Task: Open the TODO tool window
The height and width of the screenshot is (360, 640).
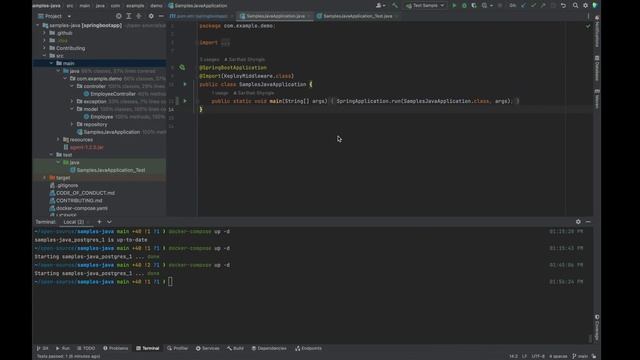Action: [86, 348]
